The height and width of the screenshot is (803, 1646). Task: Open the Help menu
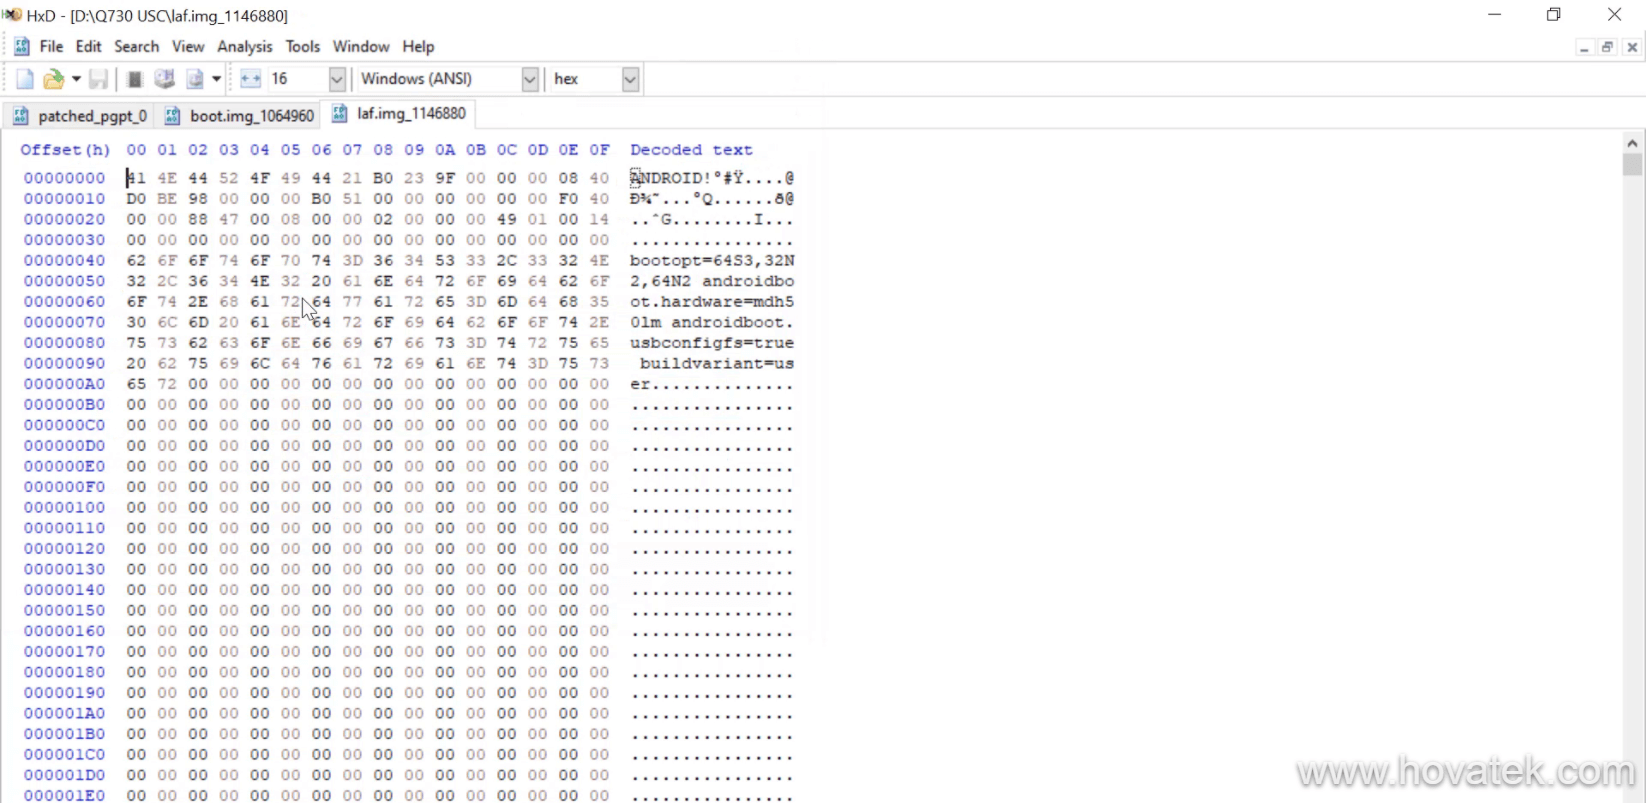(x=418, y=47)
